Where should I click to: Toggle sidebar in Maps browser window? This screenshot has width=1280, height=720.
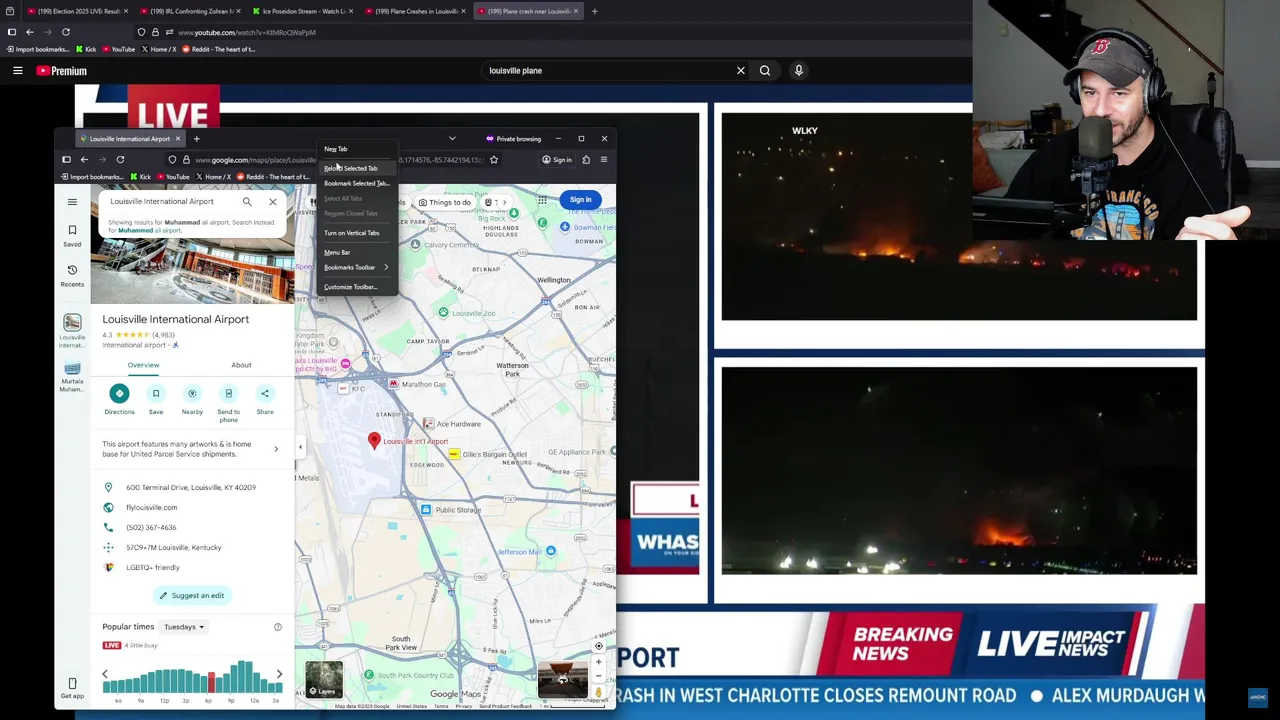[x=66, y=160]
